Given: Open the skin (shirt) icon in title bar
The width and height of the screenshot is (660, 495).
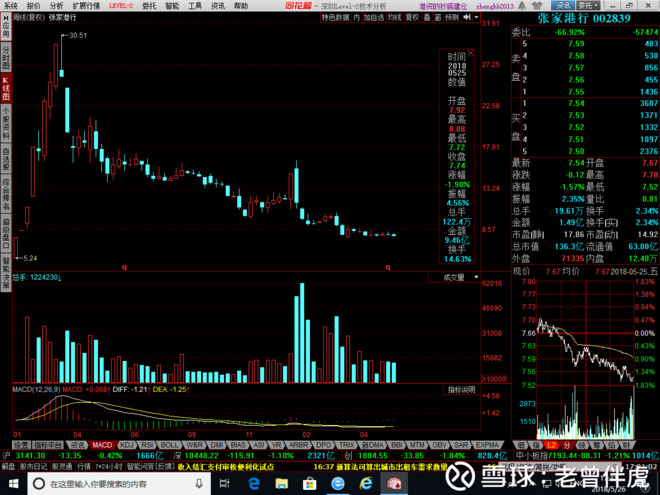Looking at the screenshot, I should (x=537, y=5).
